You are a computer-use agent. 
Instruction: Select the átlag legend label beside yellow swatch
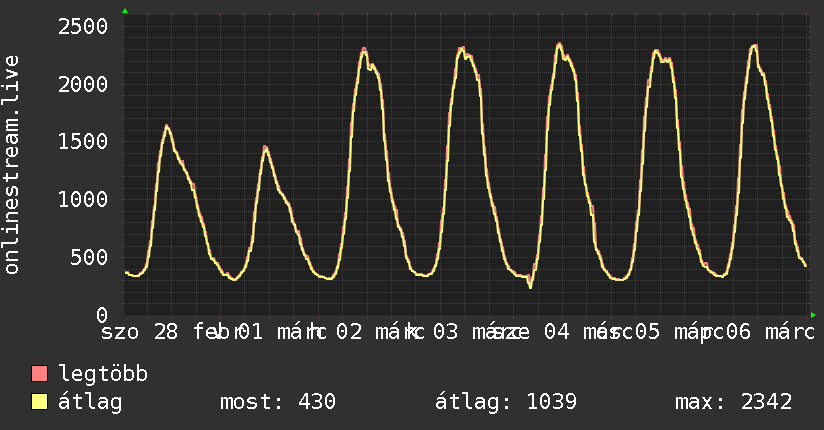90,402
